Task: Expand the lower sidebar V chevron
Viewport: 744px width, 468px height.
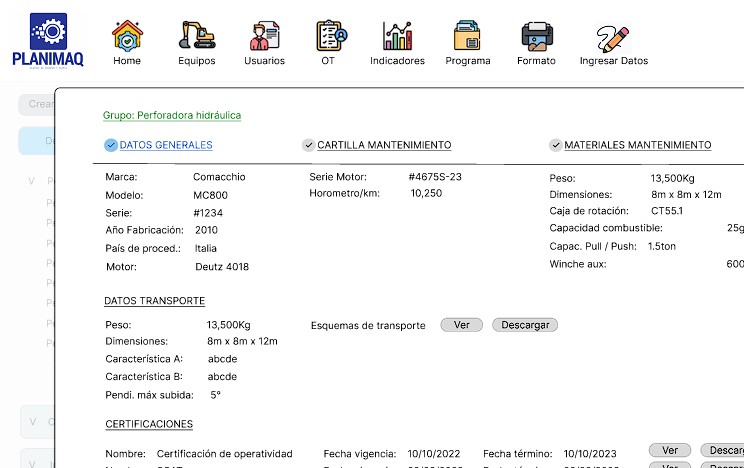Action: [x=31, y=422]
